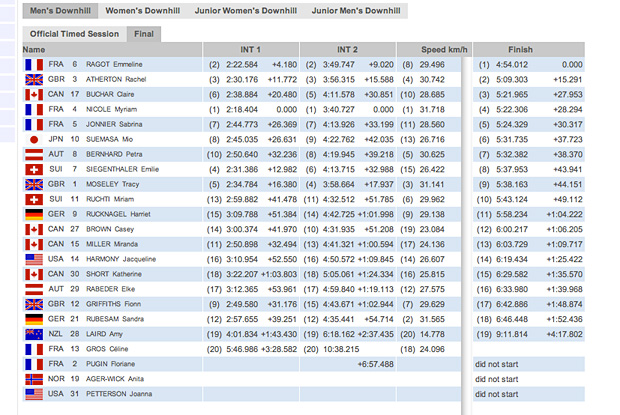Click the Canadian flag beside BUCHAR Claire
This screenshot has width=620, height=415.
34,94
